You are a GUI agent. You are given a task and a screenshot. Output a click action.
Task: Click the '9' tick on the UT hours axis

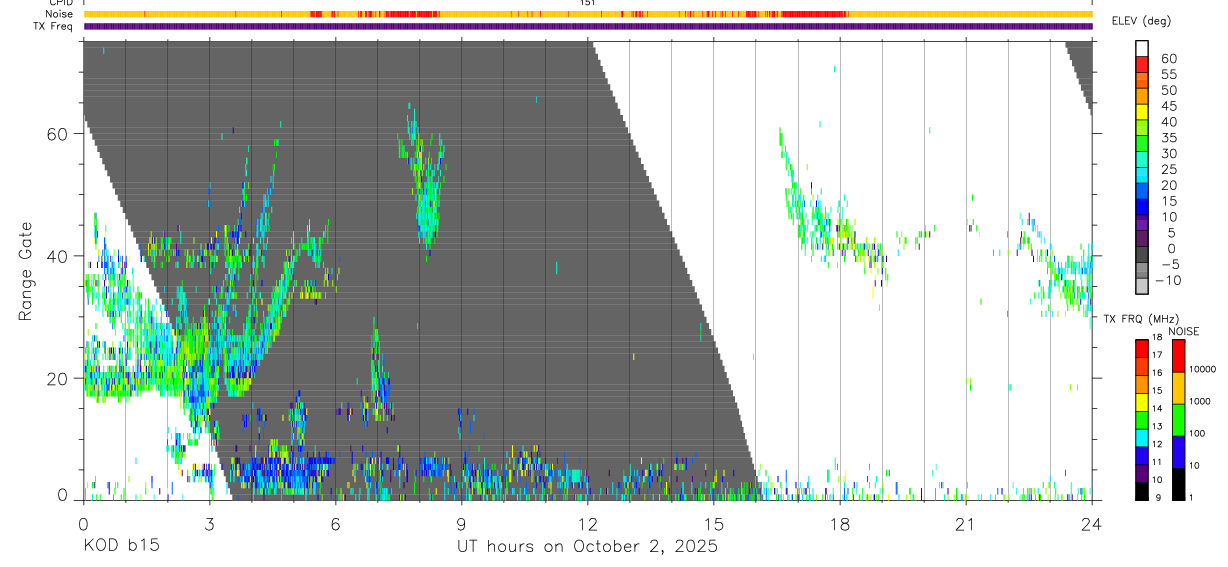click(x=461, y=523)
